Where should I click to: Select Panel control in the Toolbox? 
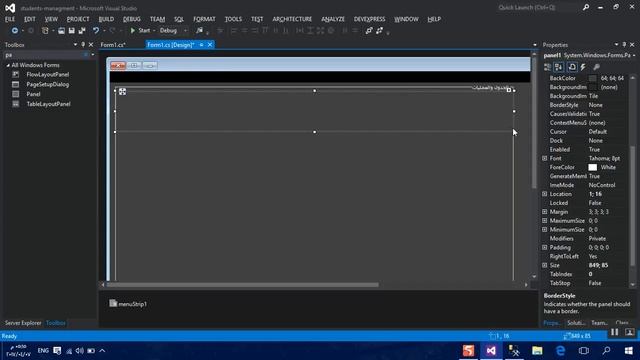(x=33, y=94)
